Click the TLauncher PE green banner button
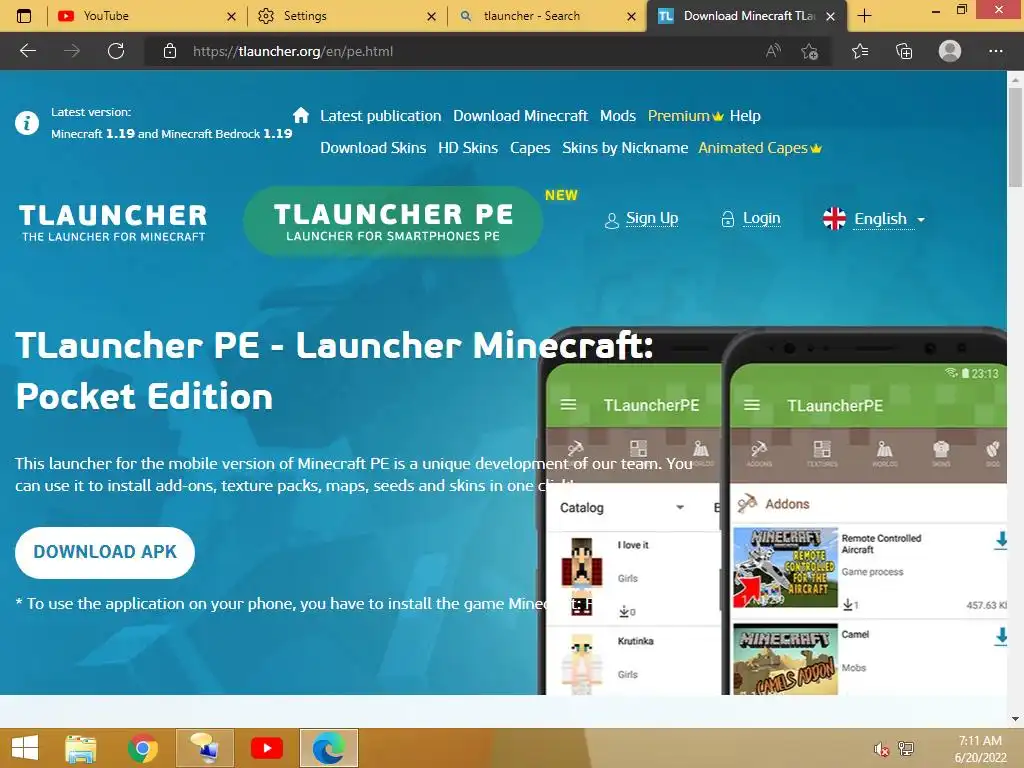The height and width of the screenshot is (768, 1024). 393,221
